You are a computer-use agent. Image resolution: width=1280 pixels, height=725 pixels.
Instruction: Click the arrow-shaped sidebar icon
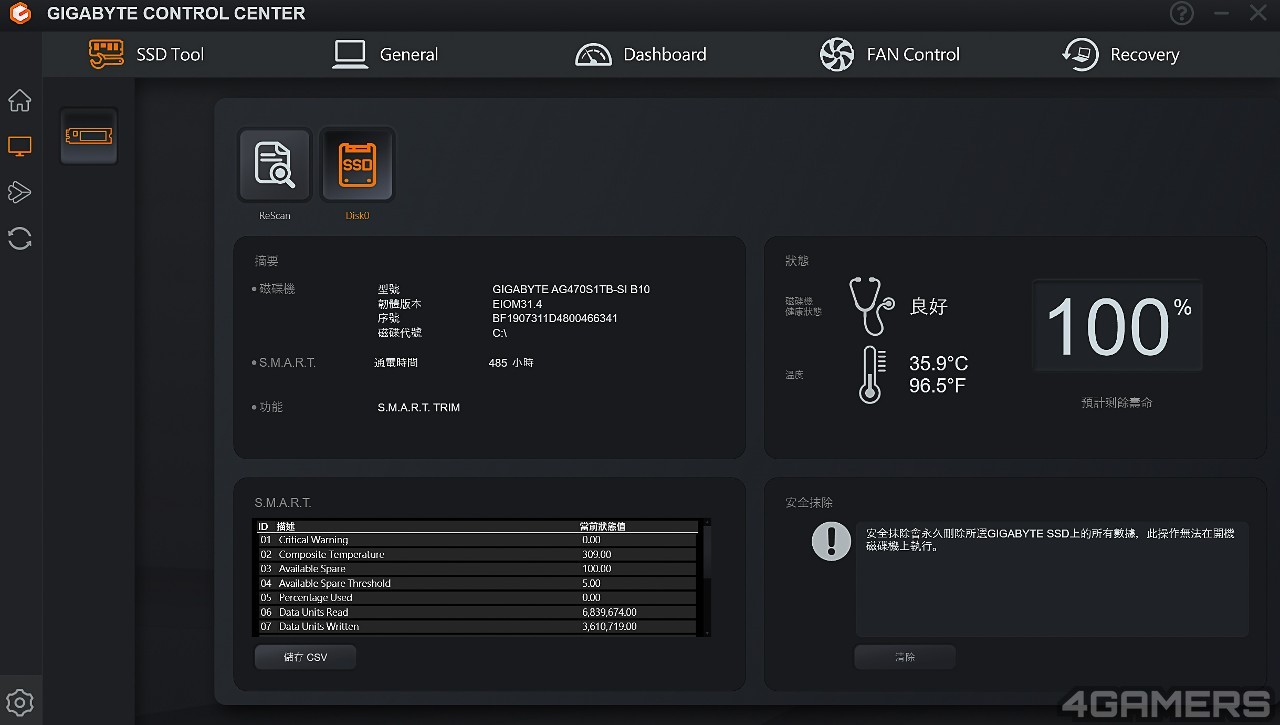click(20, 192)
